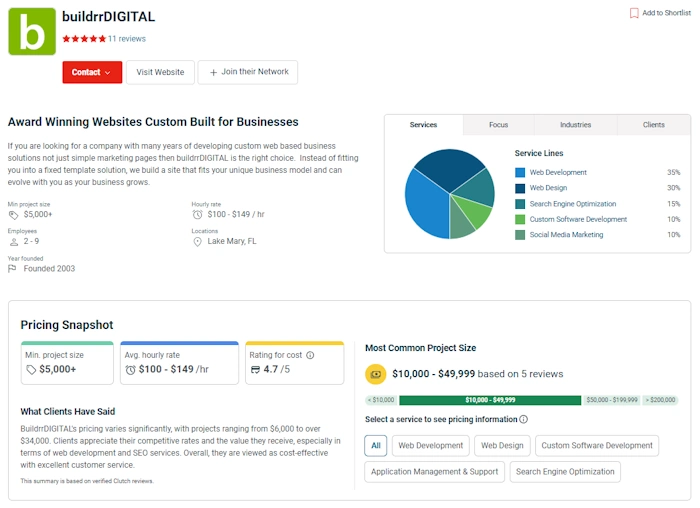Click the Avg. hourly rate card
Screen dimensions: 700x508
tap(179, 363)
